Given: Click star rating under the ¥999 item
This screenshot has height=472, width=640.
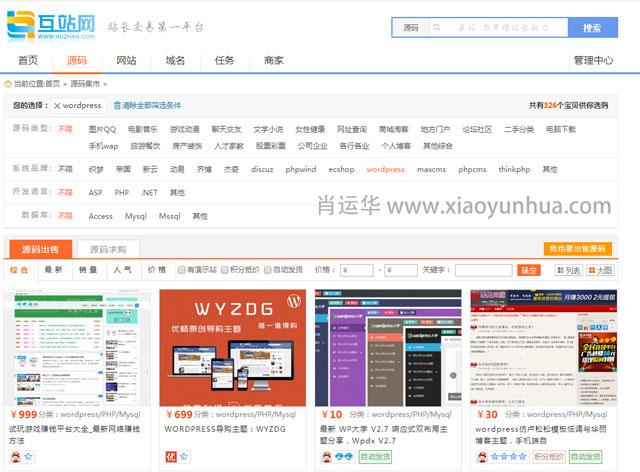Looking at the screenshot, I should pos(28,456).
